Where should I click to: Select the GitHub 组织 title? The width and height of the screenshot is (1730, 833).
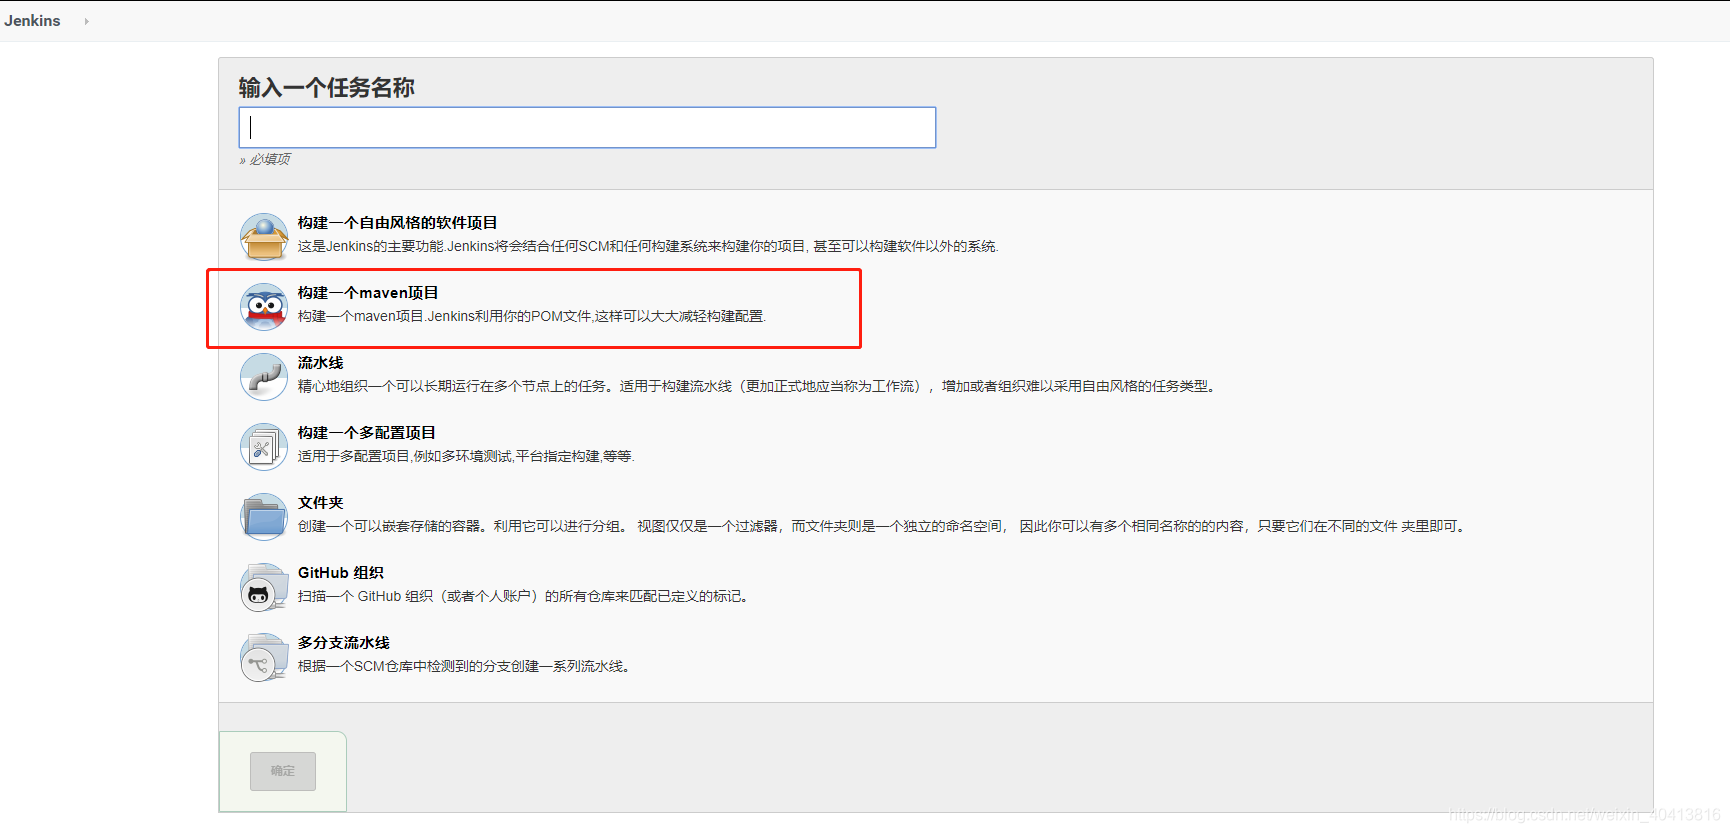point(341,572)
